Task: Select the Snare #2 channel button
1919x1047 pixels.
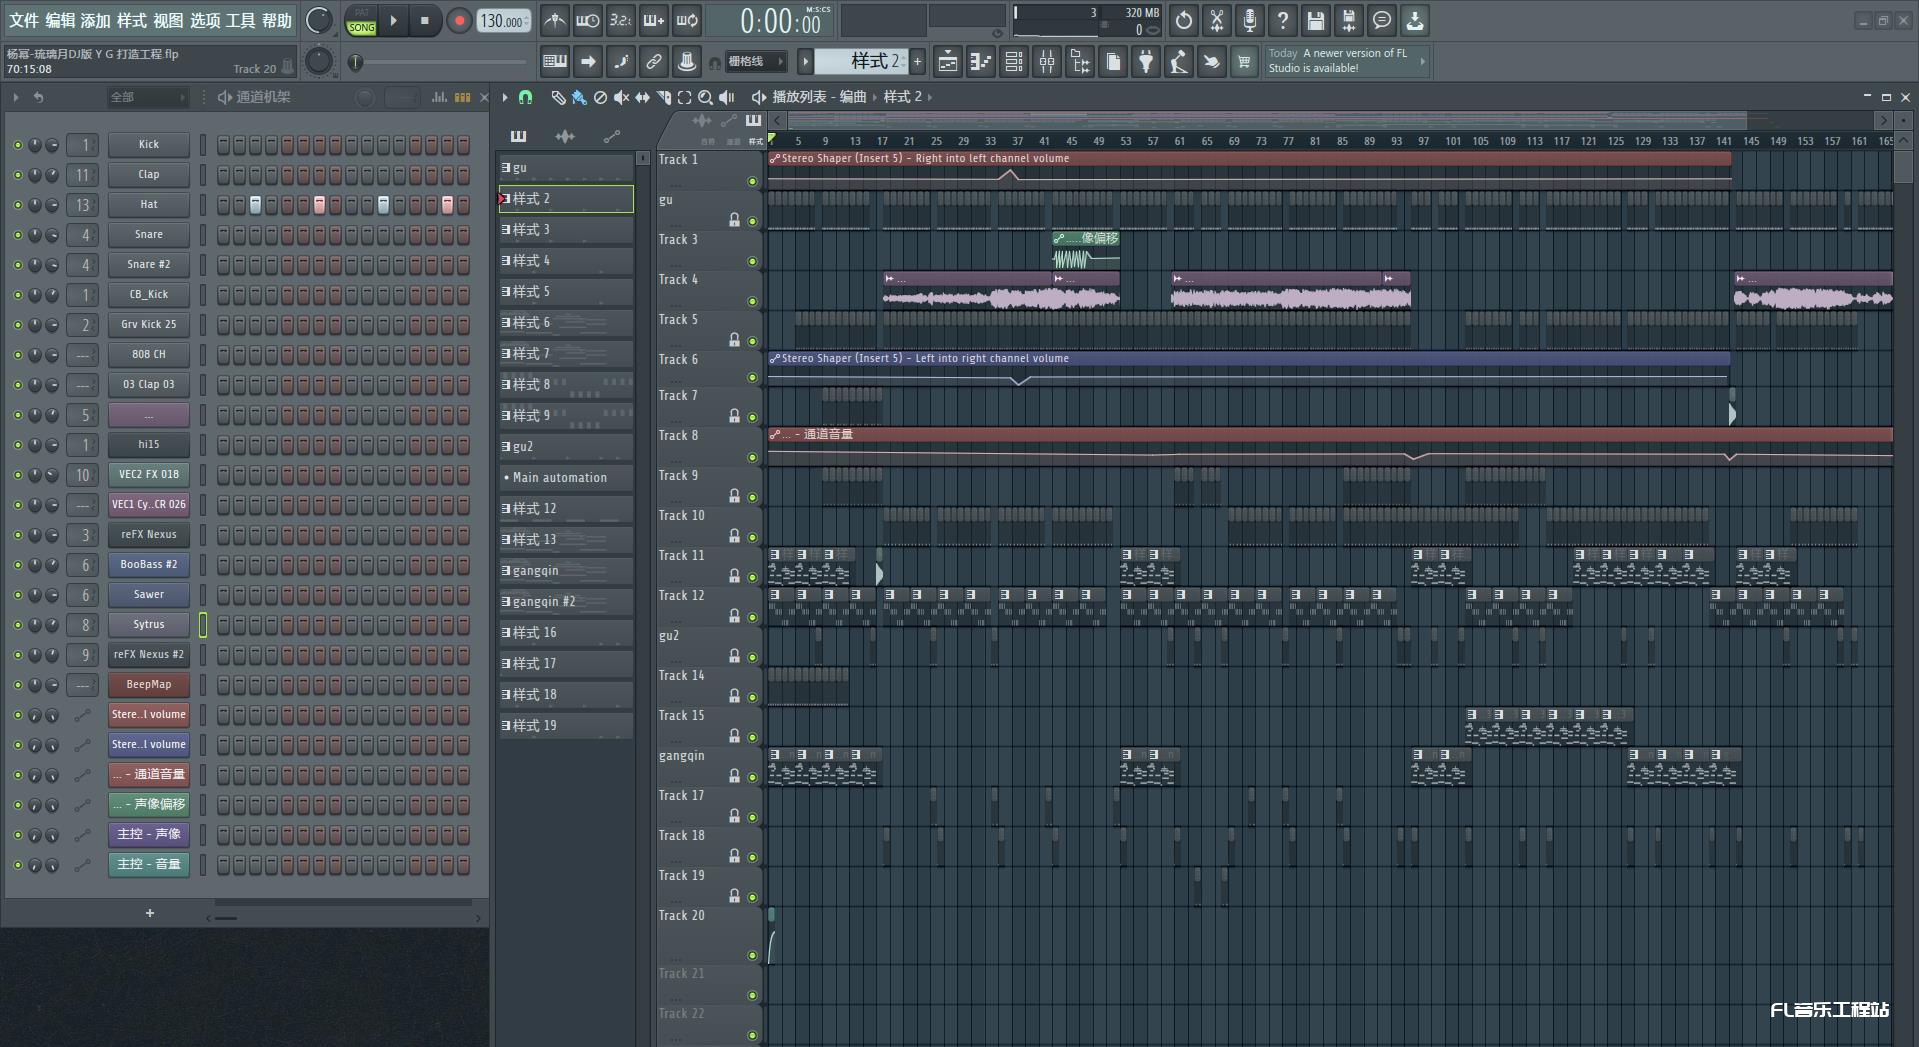Action: click(x=149, y=265)
